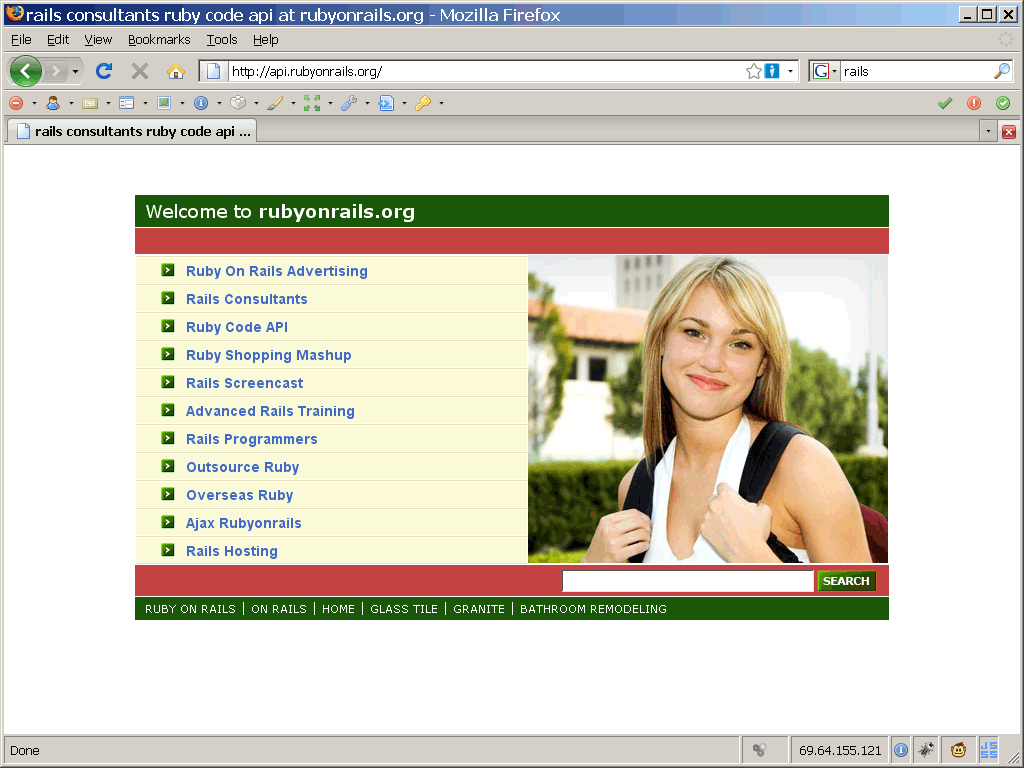Click the green checkmark standards mode icon

pyautogui.click(x=945, y=103)
